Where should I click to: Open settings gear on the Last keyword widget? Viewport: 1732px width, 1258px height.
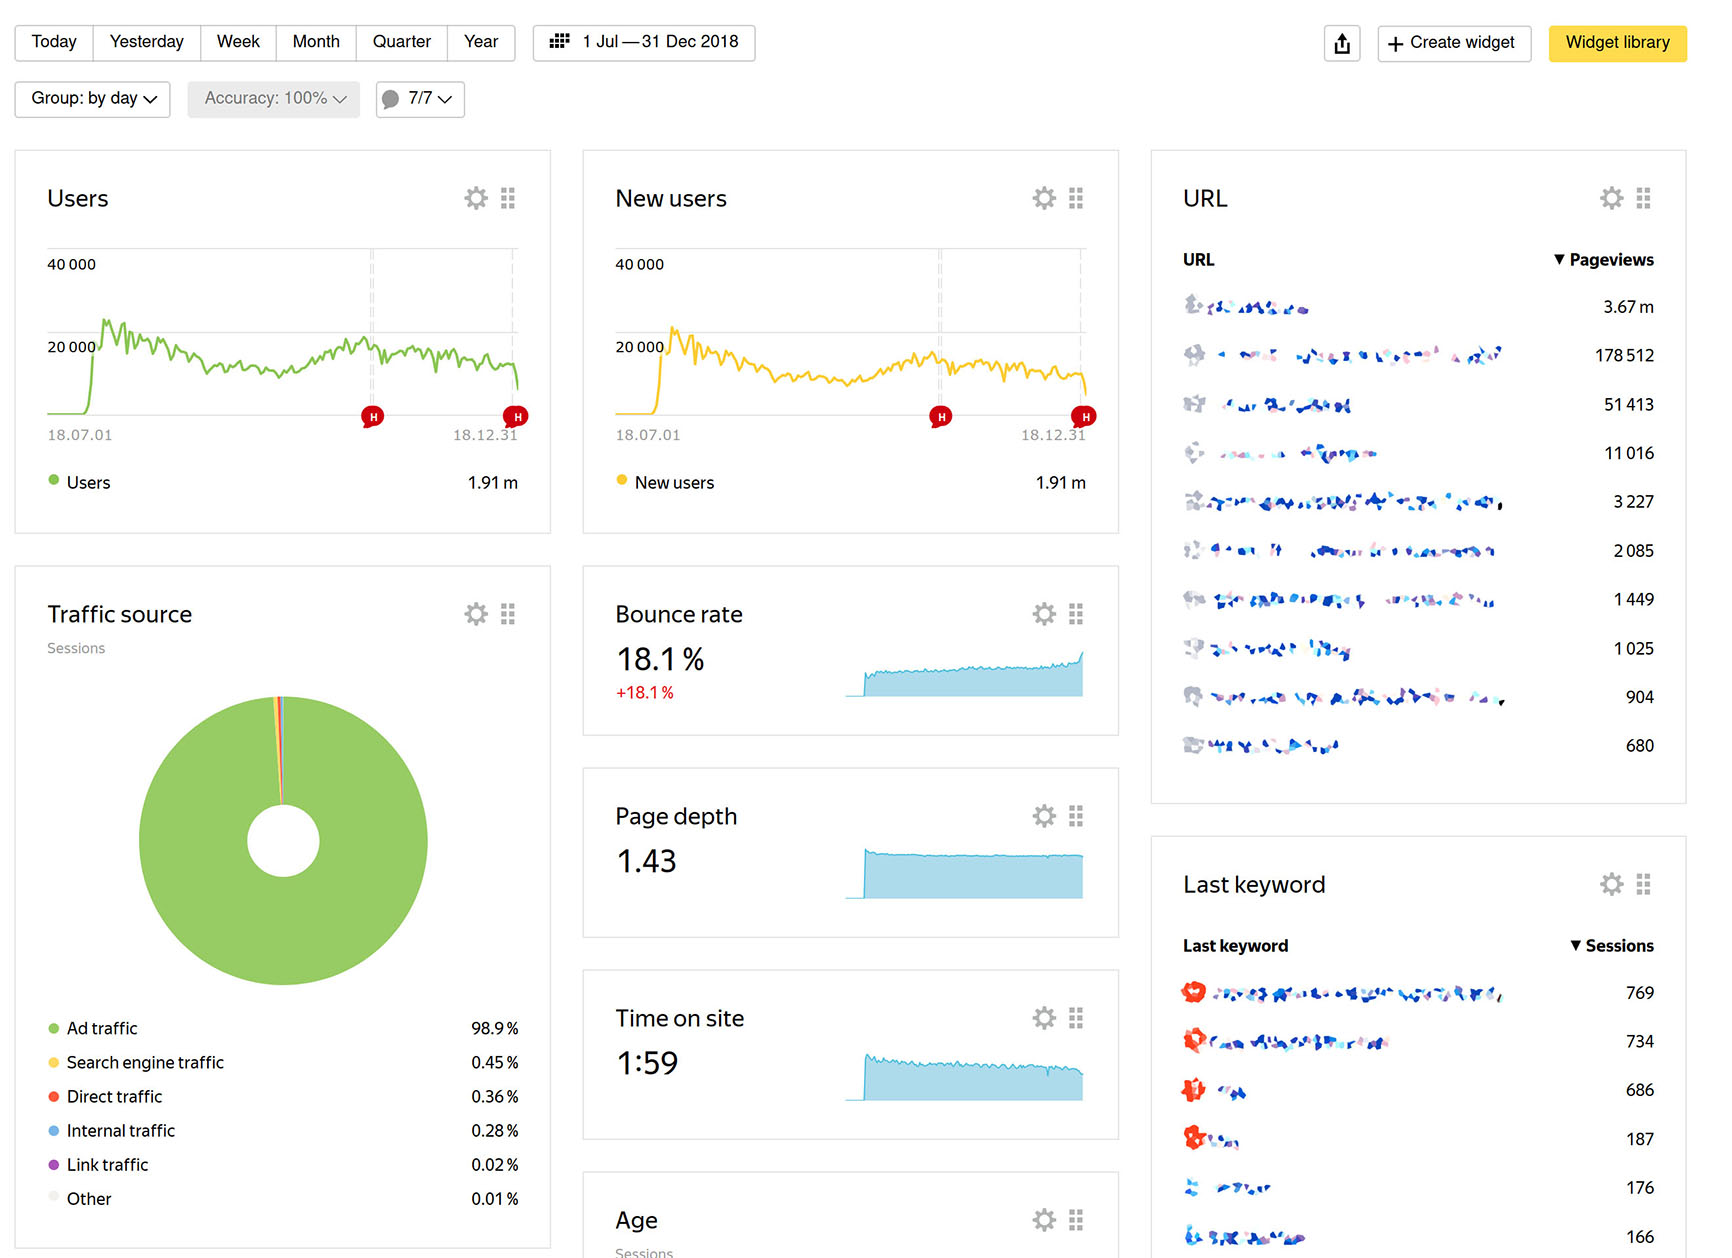point(1611,883)
